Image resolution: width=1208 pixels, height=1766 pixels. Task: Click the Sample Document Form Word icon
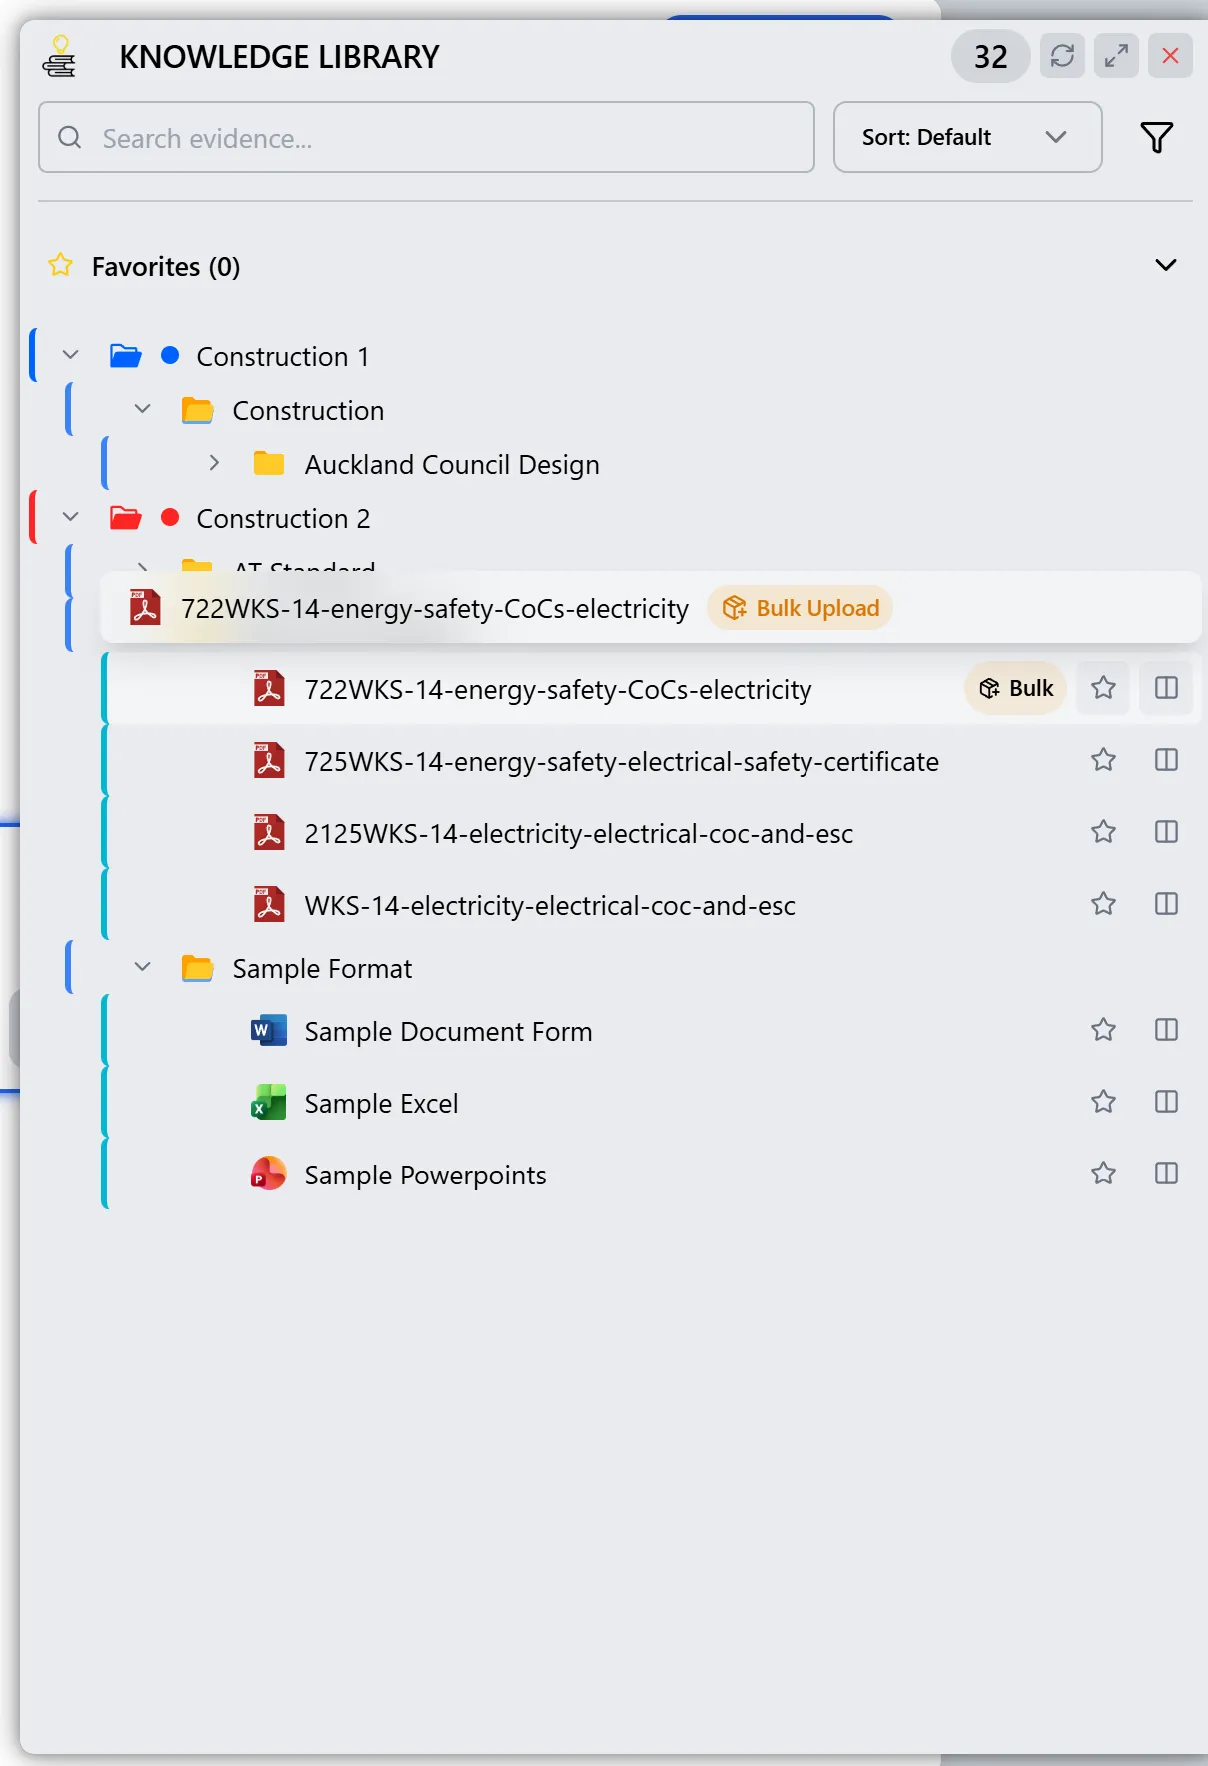[268, 1030]
